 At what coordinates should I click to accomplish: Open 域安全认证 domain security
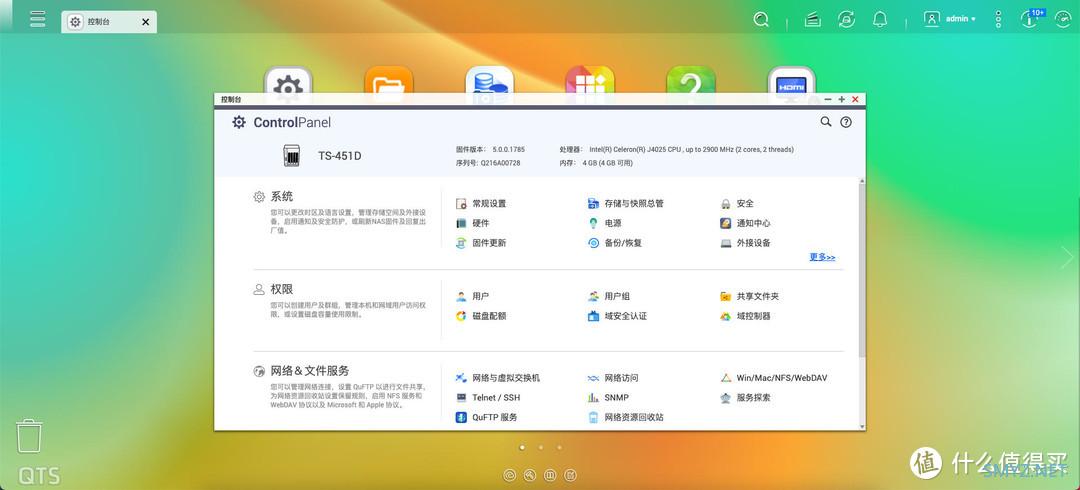(617, 316)
